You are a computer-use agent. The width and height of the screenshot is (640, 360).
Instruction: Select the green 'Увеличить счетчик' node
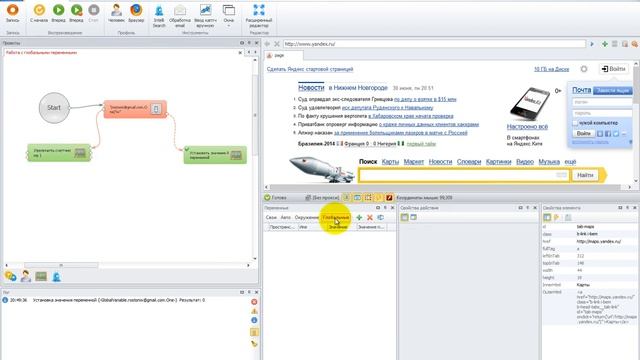[59, 153]
